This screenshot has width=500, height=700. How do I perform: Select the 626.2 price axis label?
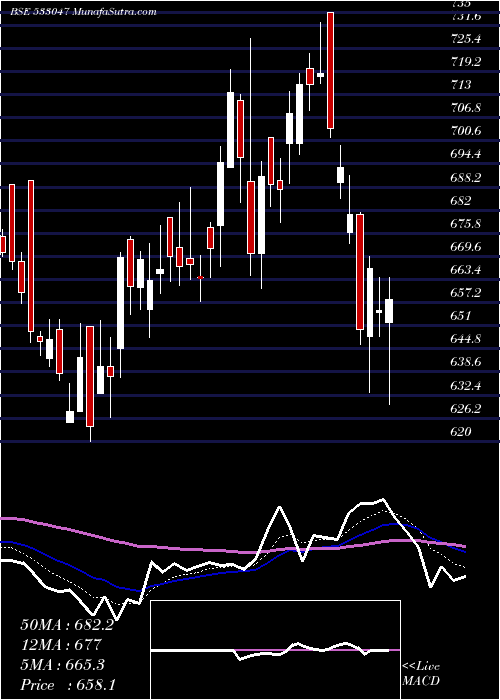pos(466,409)
